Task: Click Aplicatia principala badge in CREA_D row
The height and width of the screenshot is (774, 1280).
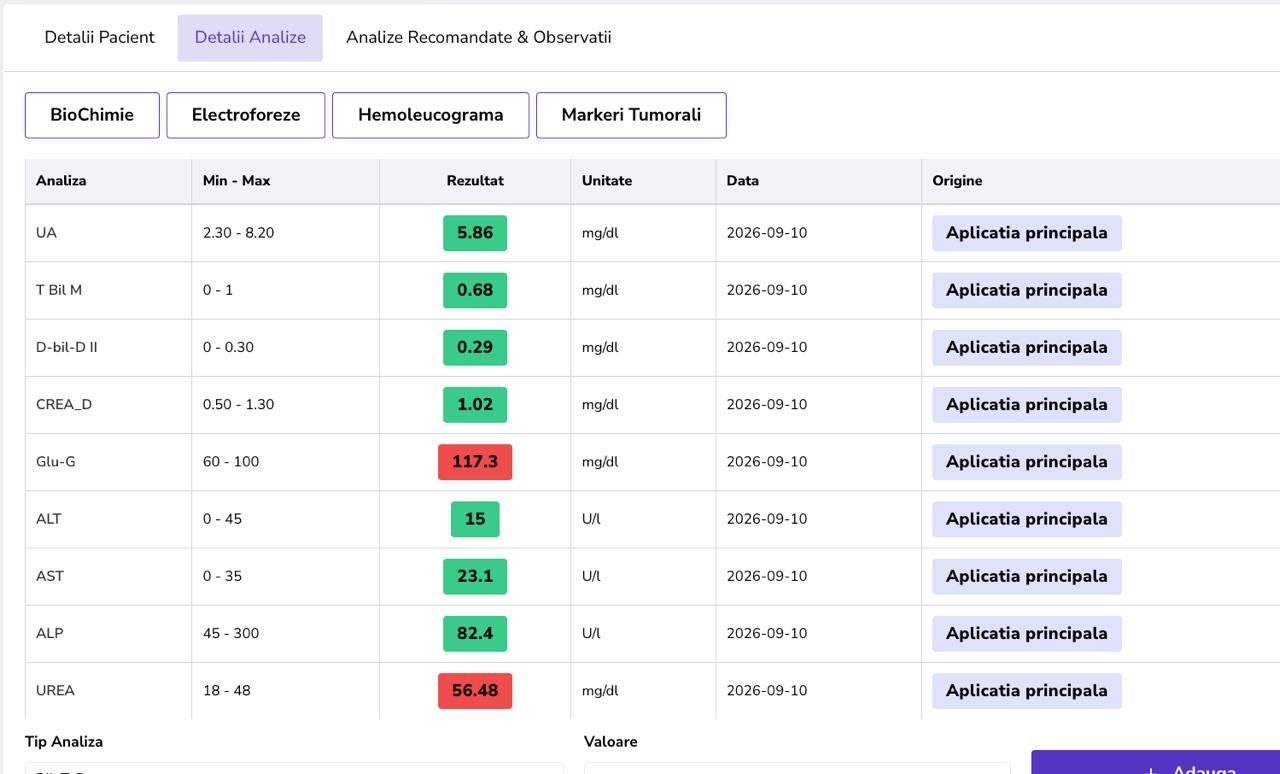Action: [x=1027, y=405]
